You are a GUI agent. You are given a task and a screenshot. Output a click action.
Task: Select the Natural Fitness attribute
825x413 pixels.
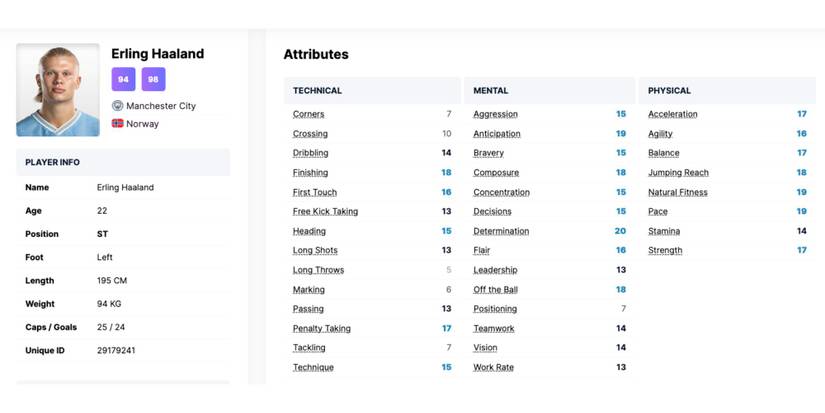coord(678,192)
